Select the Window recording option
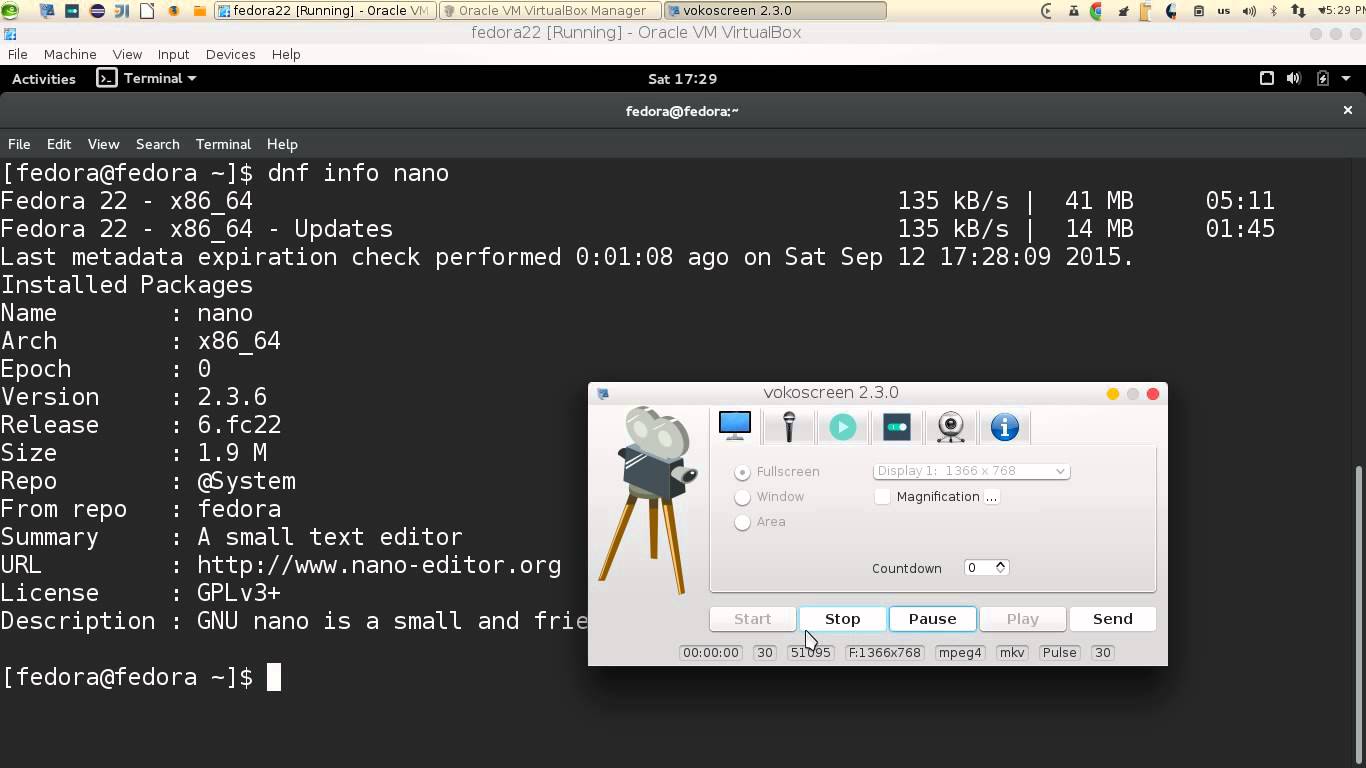This screenshot has width=1366, height=768. tap(742, 497)
